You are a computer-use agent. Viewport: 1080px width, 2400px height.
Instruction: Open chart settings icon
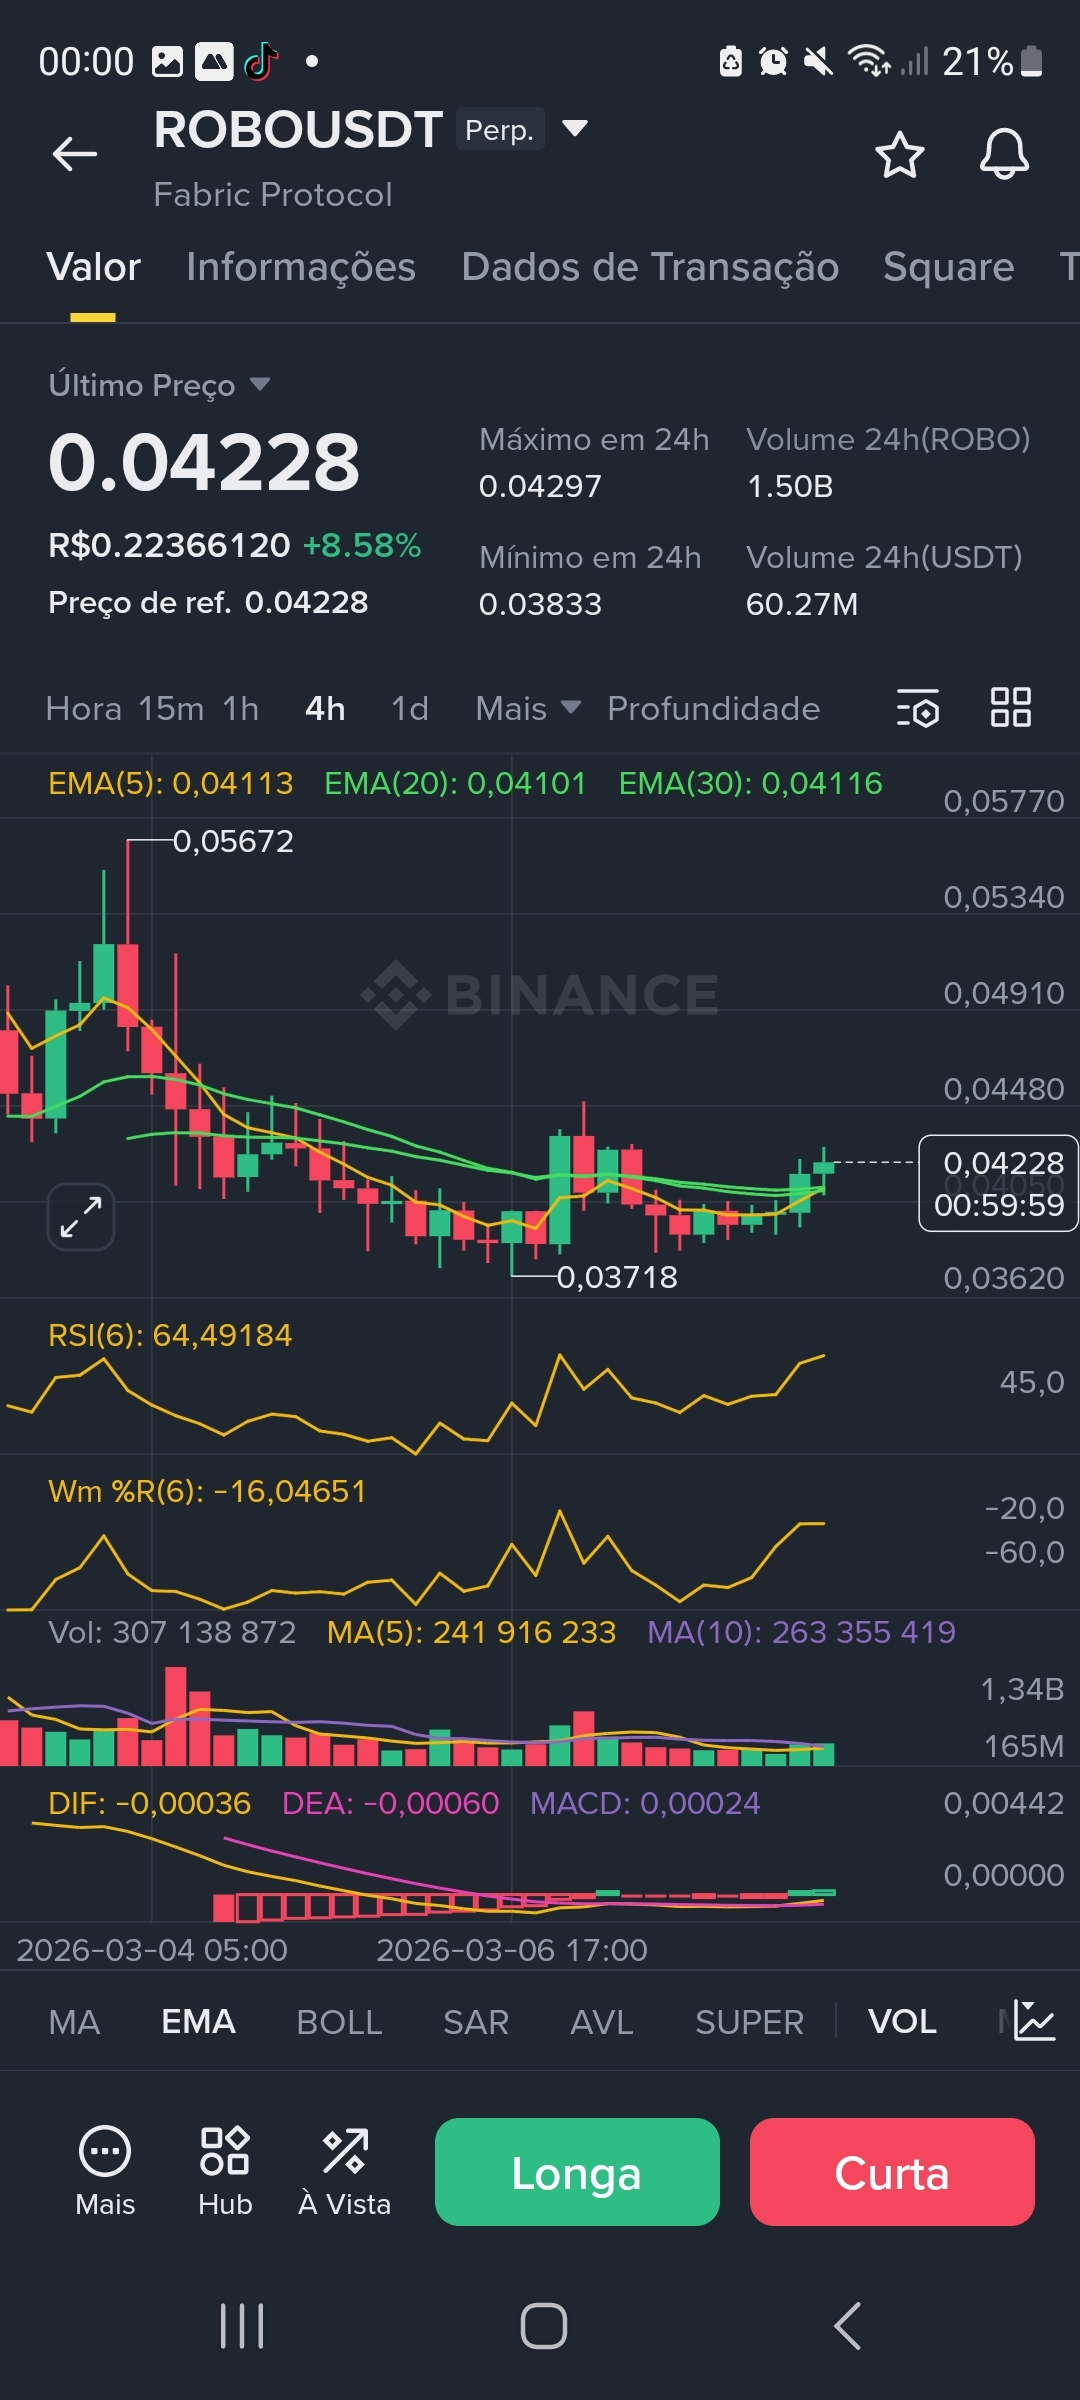[x=918, y=708]
